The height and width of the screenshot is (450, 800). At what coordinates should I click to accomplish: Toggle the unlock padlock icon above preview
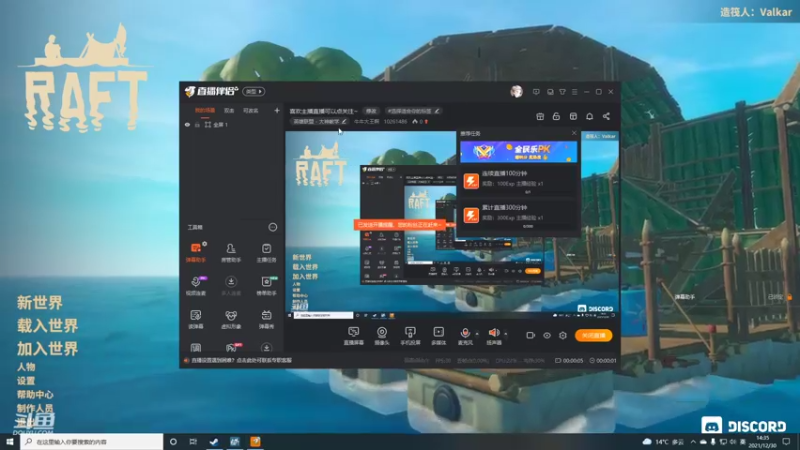click(556, 116)
